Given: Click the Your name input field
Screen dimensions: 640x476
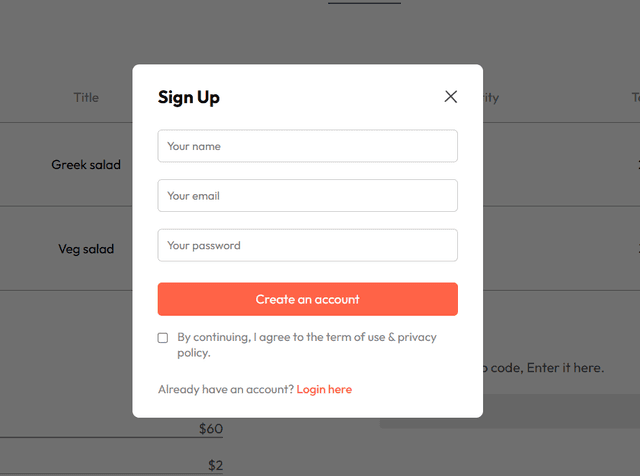Looking at the screenshot, I should (x=307, y=146).
